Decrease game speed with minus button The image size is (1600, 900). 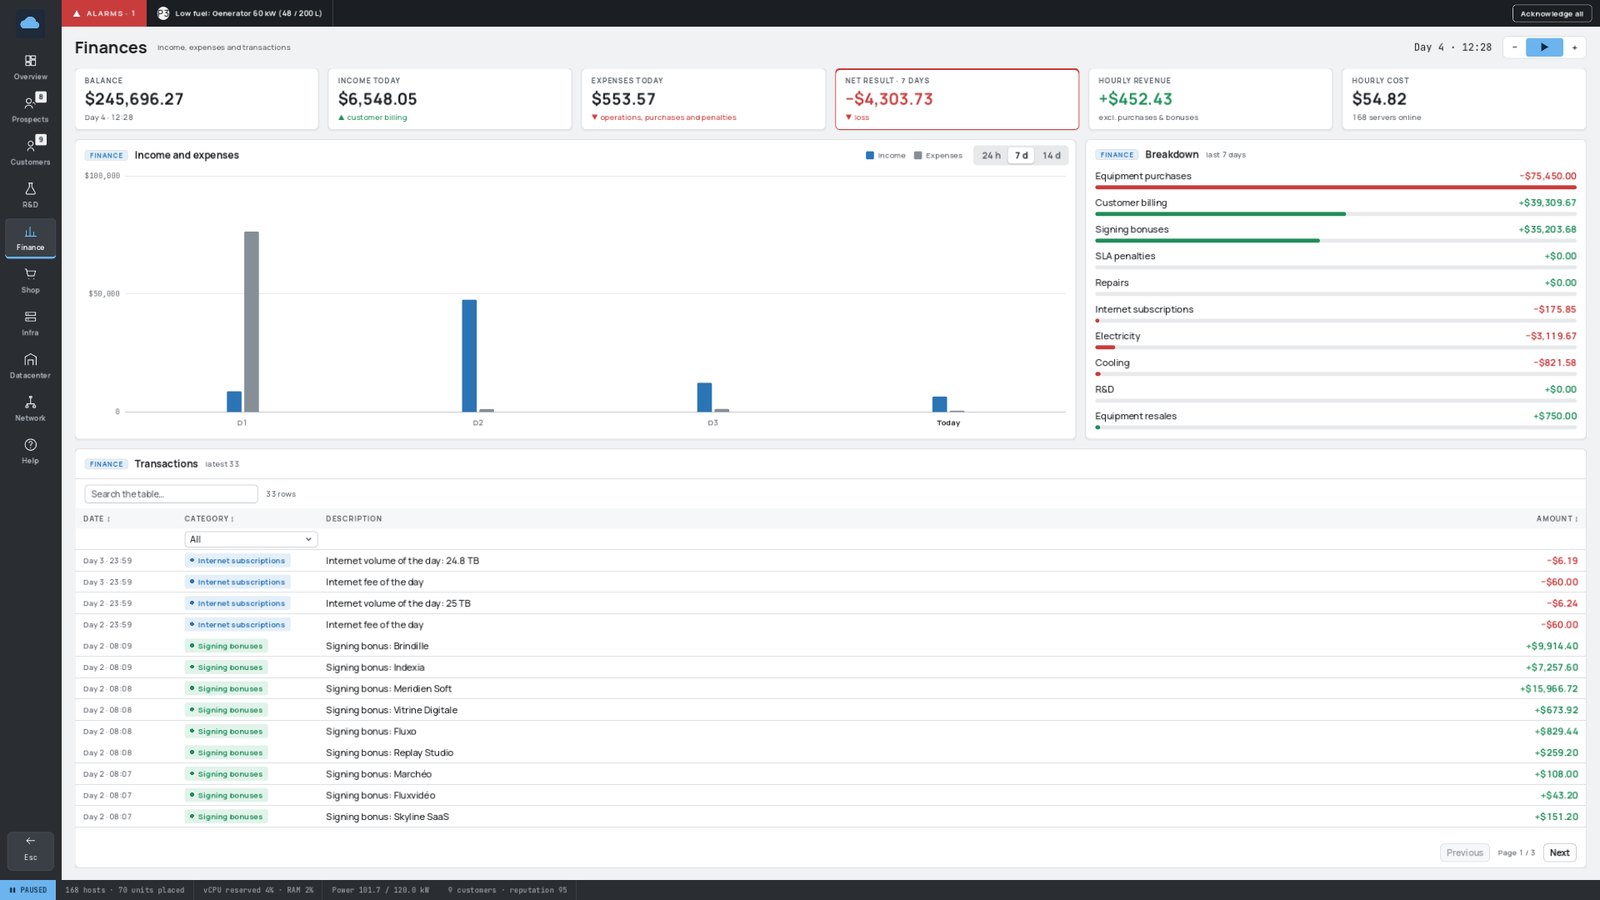point(1514,47)
